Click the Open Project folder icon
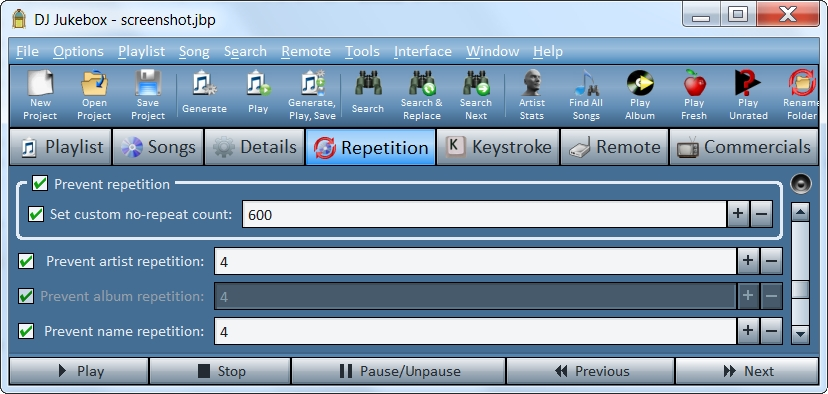This screenshot has width=828, height=394. pyautogui.click(x=95, y=84)
